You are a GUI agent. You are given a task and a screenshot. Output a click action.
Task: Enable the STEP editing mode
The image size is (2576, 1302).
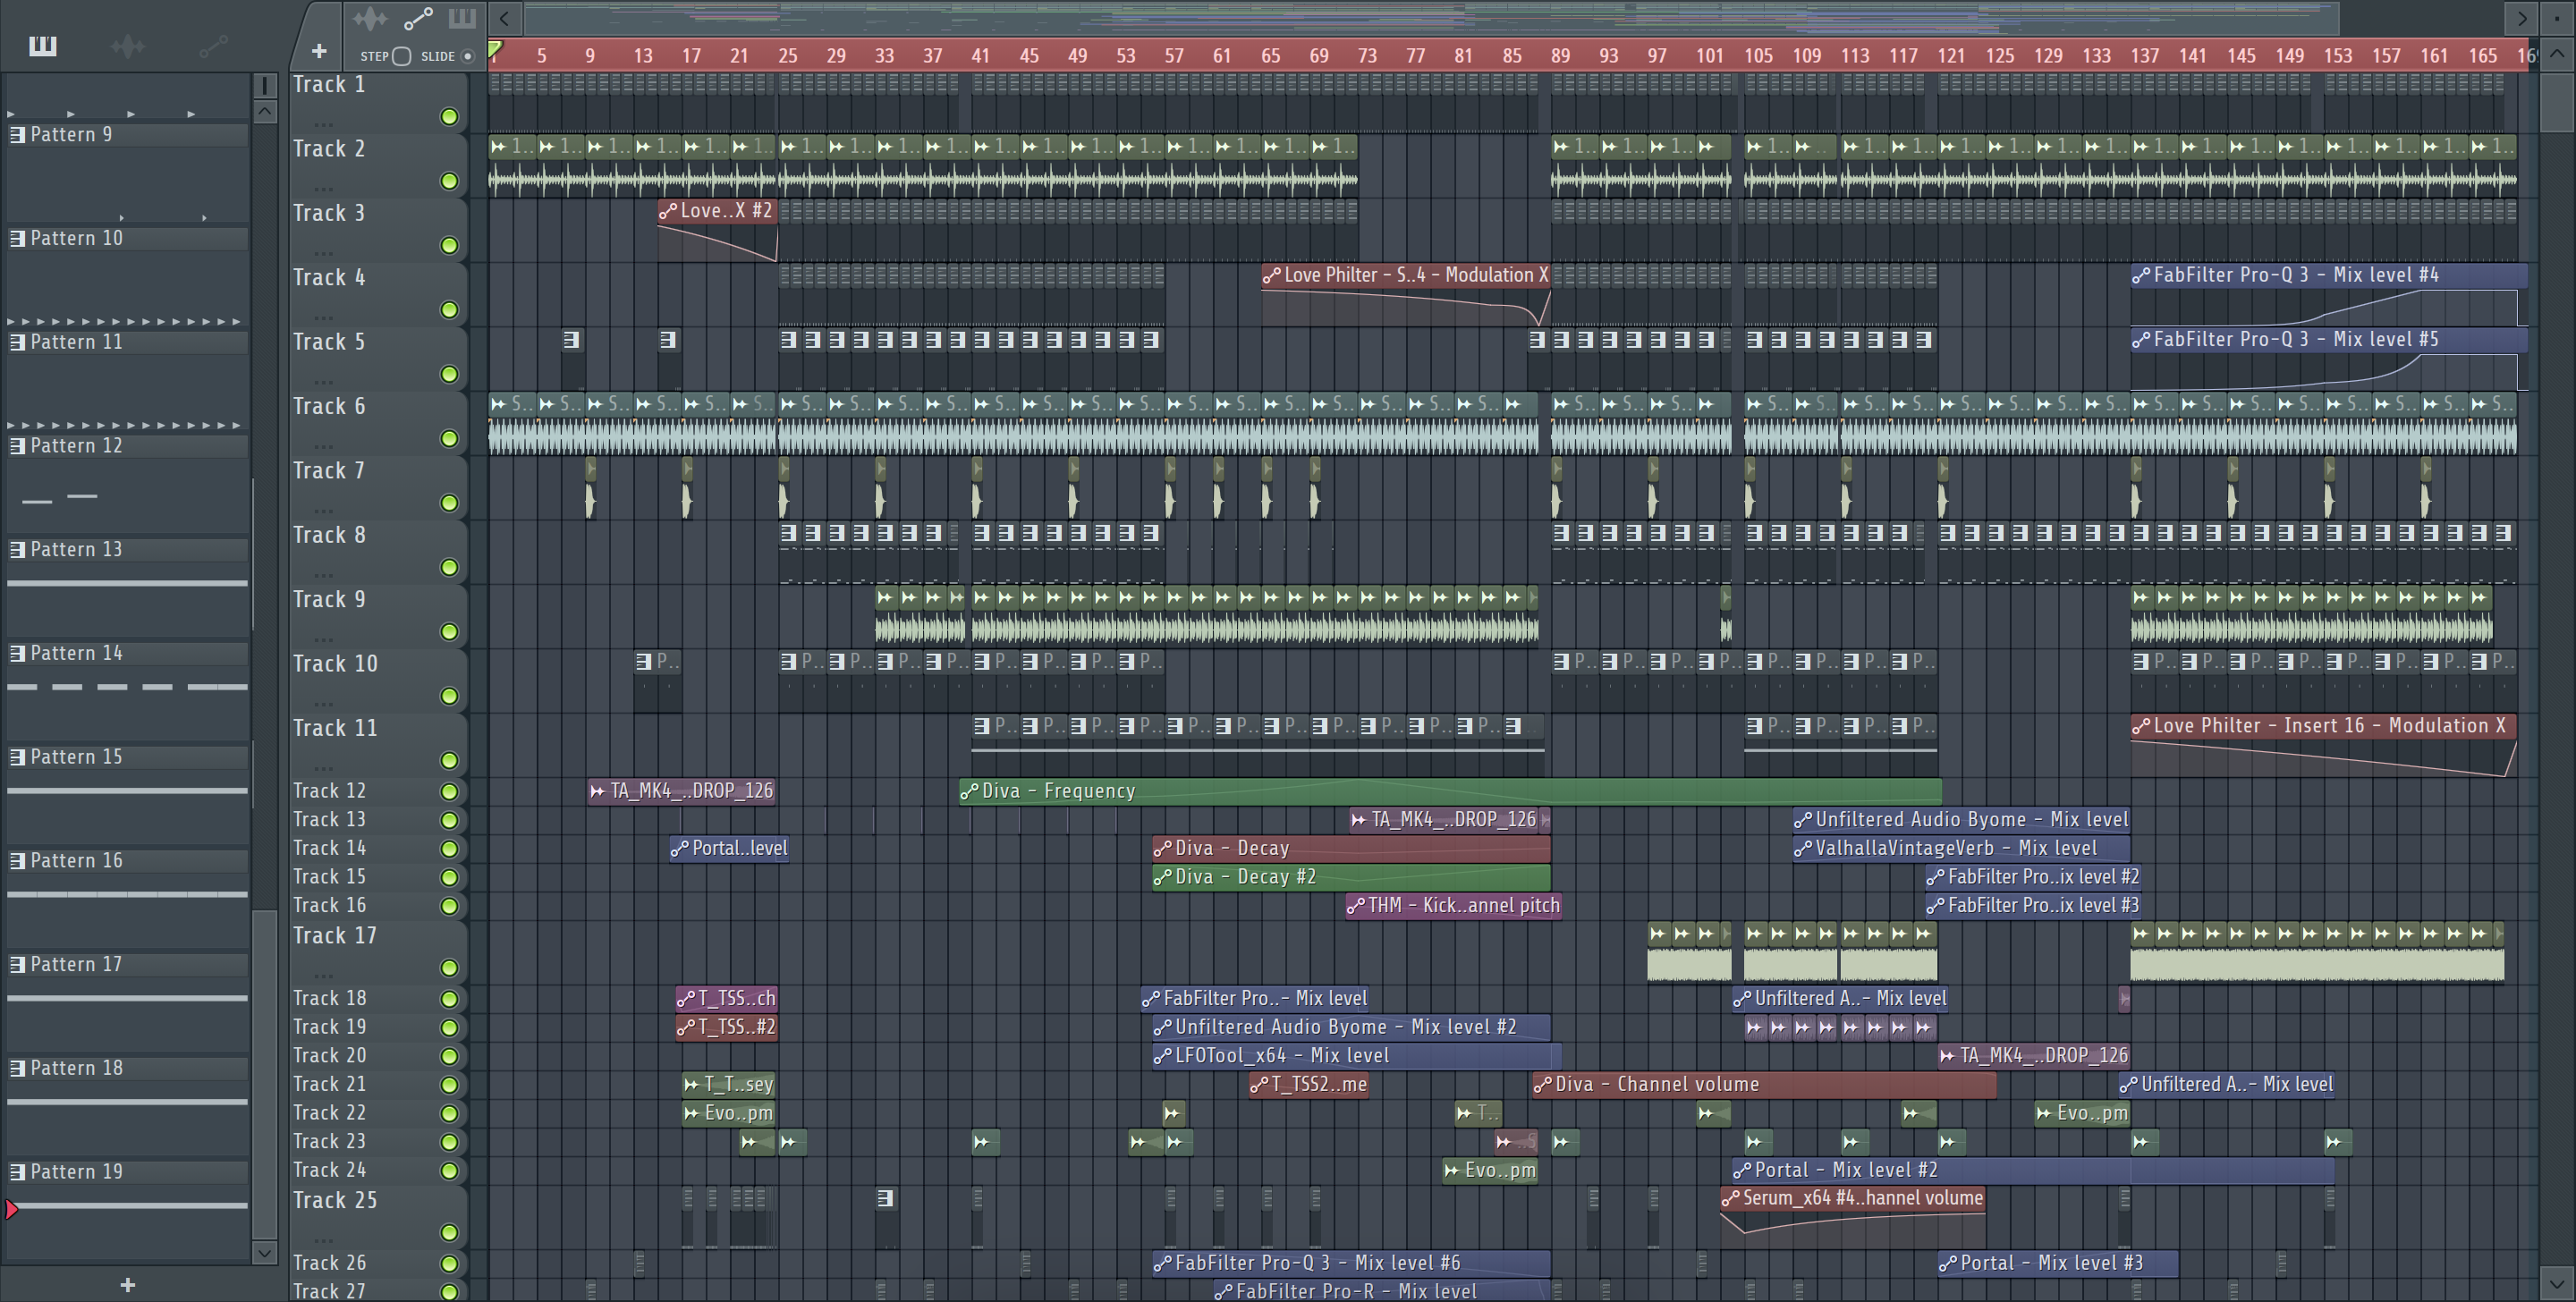[401, 56]
